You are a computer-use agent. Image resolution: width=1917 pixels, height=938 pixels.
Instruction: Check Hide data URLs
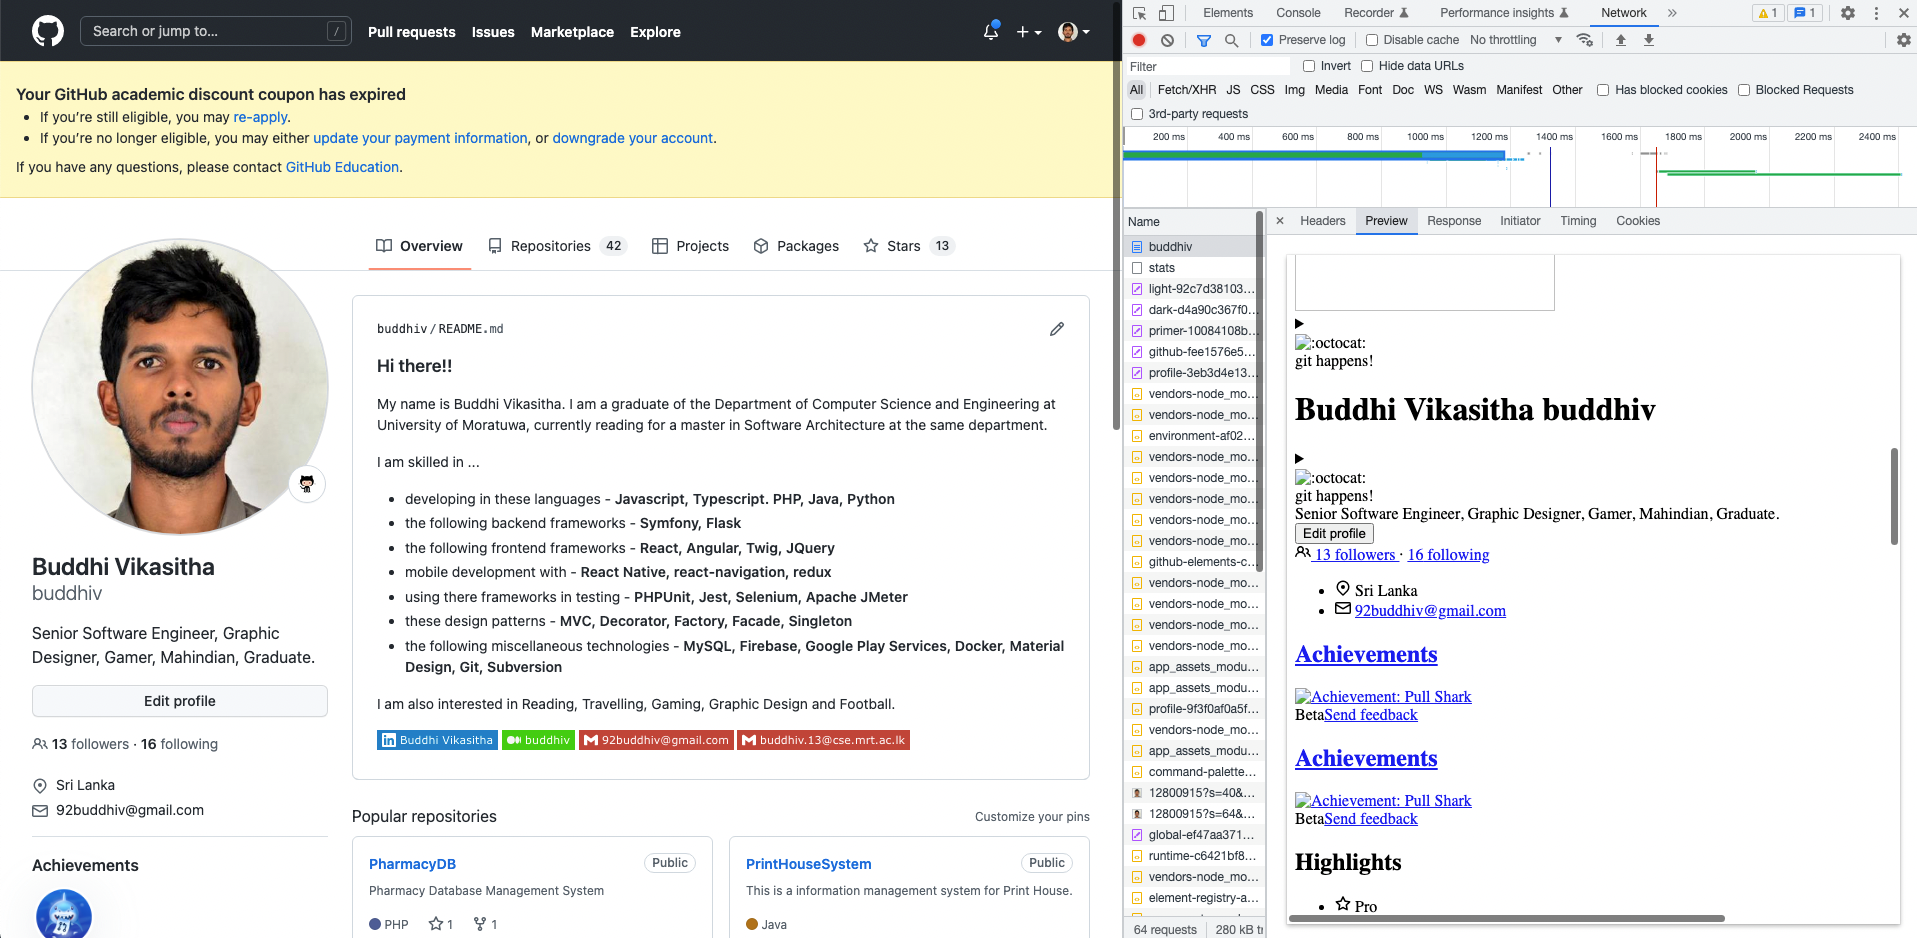tap(1367, 66)
